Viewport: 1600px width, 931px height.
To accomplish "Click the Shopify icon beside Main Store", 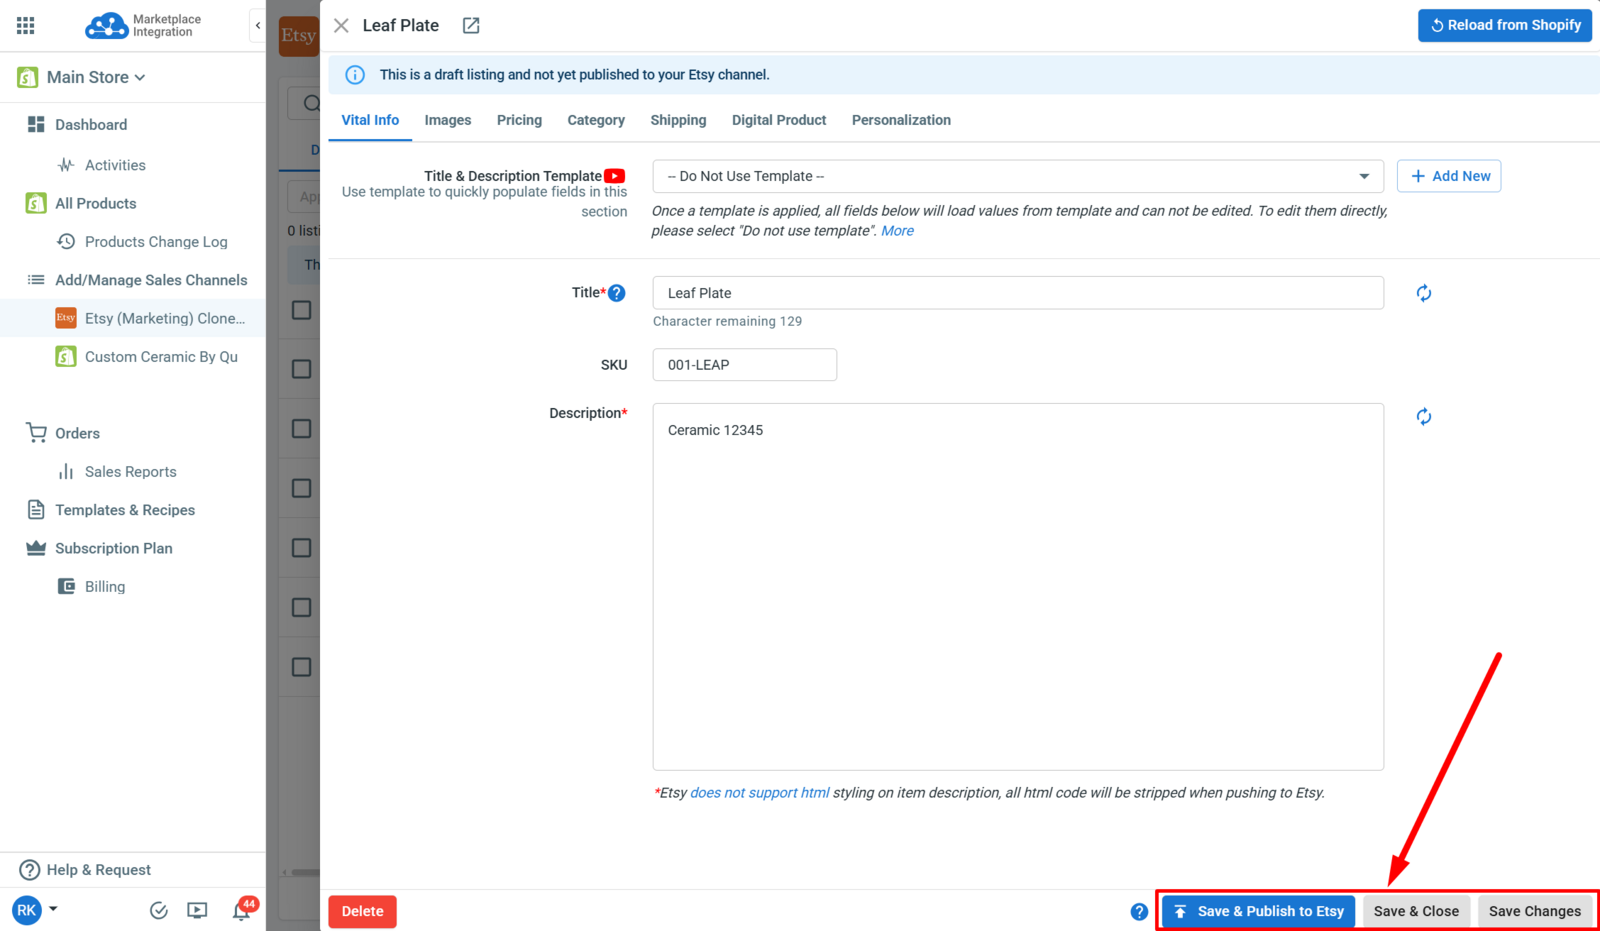I will [x=28, y=77].
